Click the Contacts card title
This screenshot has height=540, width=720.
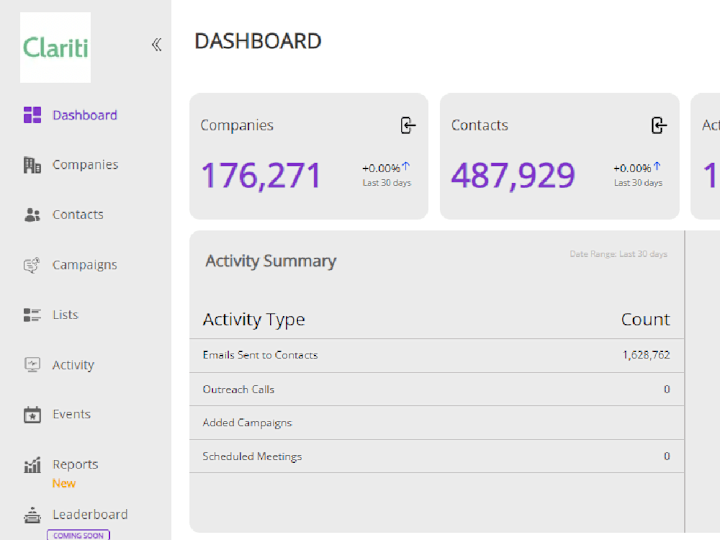tap(480, 125)
